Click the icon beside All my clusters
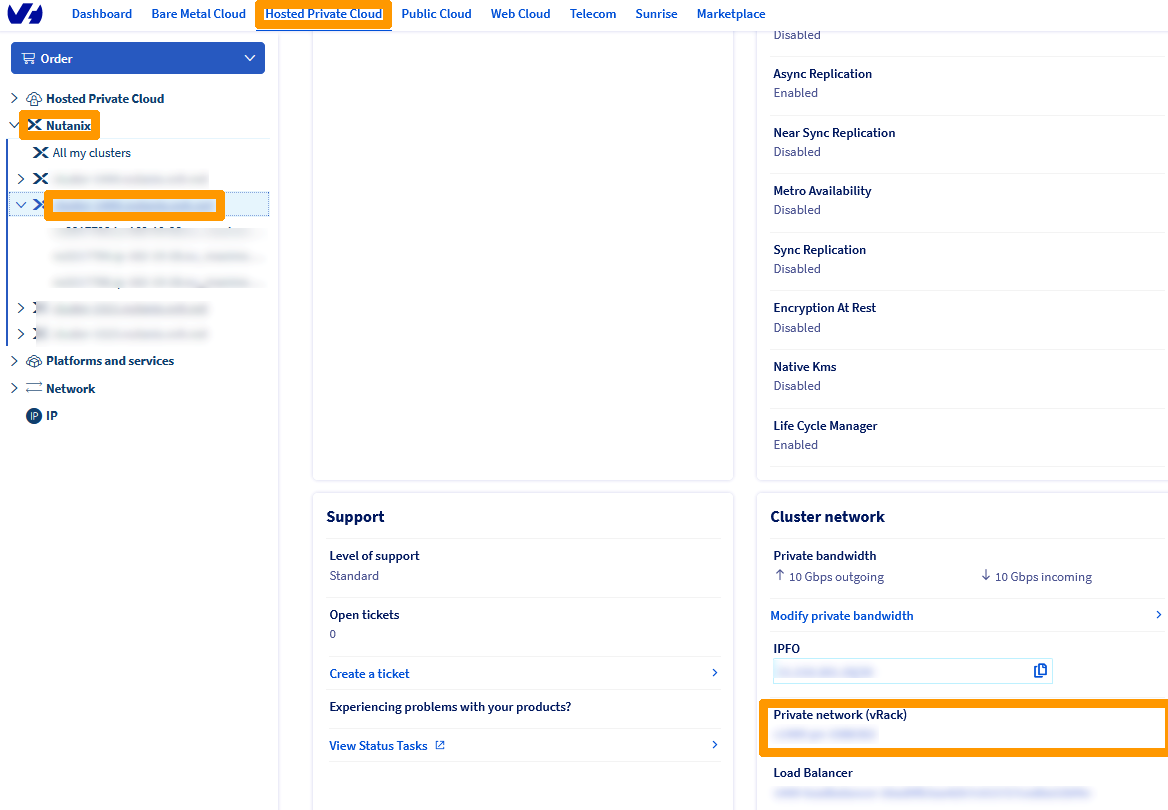 40,152
